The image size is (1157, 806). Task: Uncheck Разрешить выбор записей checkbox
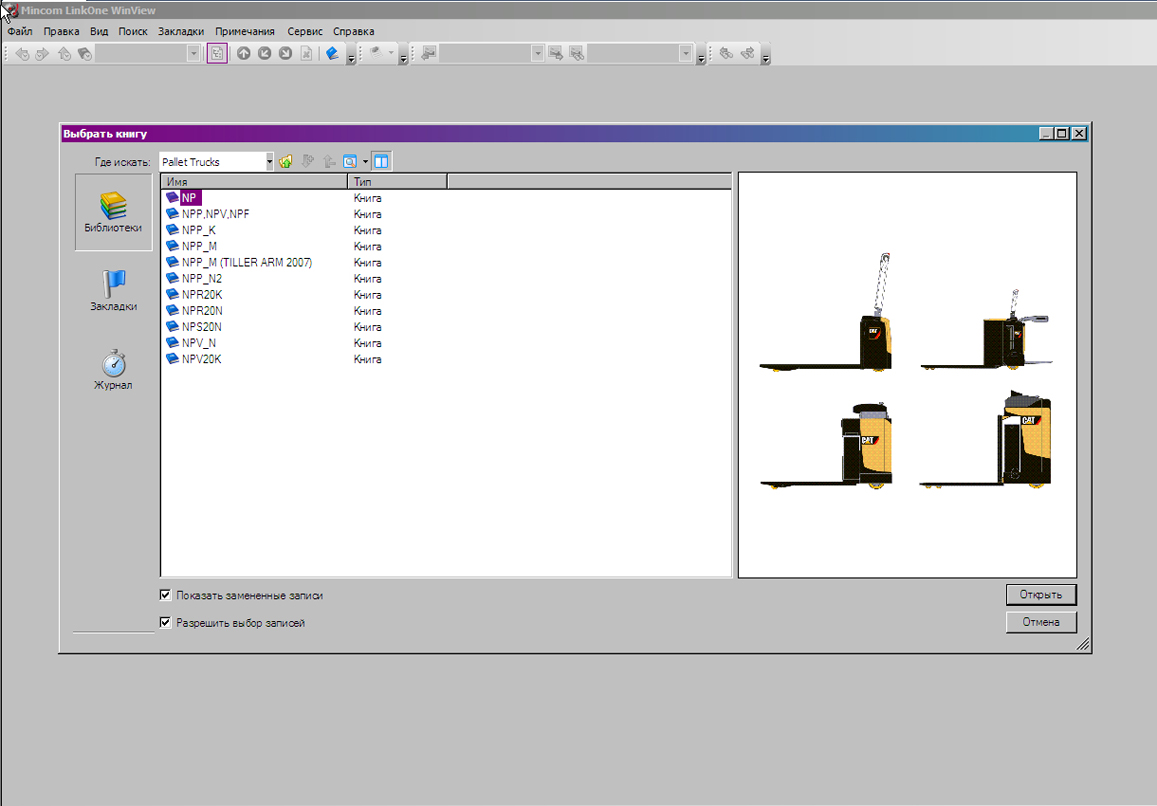(x=166, y=622)
